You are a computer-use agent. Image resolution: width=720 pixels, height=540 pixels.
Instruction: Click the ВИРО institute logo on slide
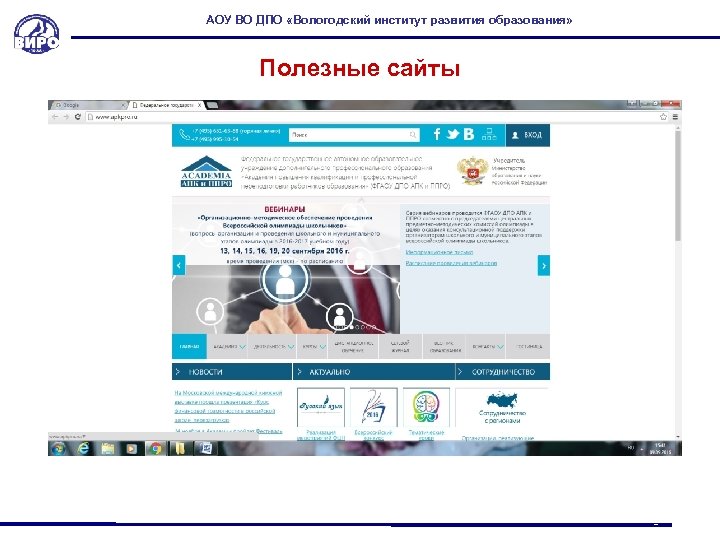click(36, 34)
